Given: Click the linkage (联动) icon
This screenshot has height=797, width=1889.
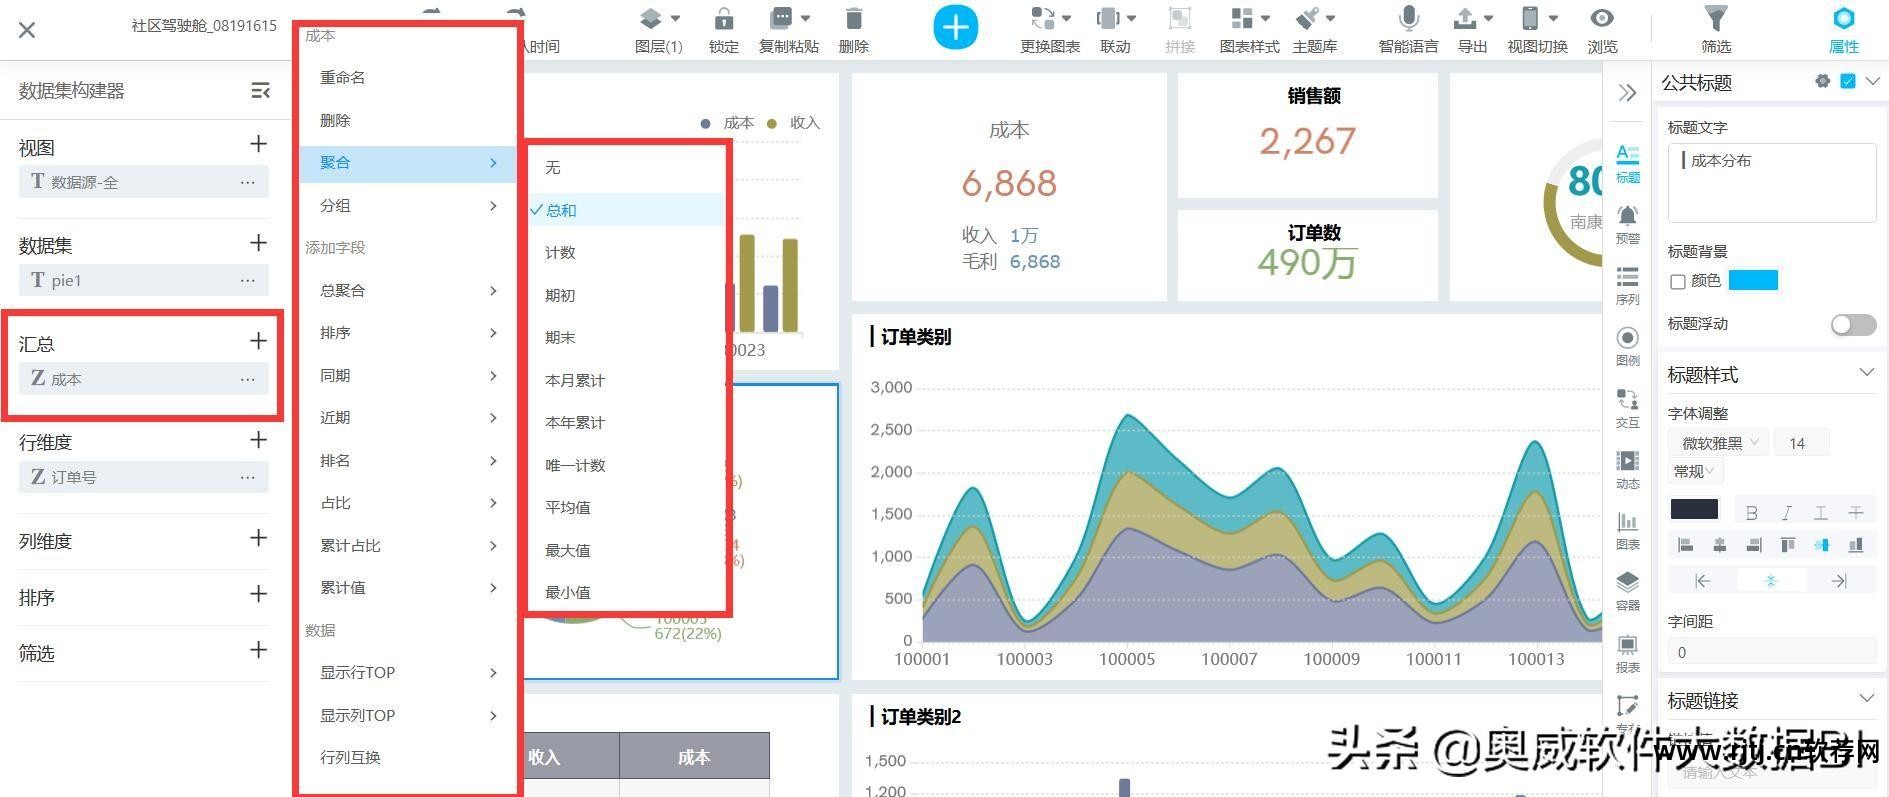Looking at the screenshot, I should pyautogui.click(x=1109, y=19).
